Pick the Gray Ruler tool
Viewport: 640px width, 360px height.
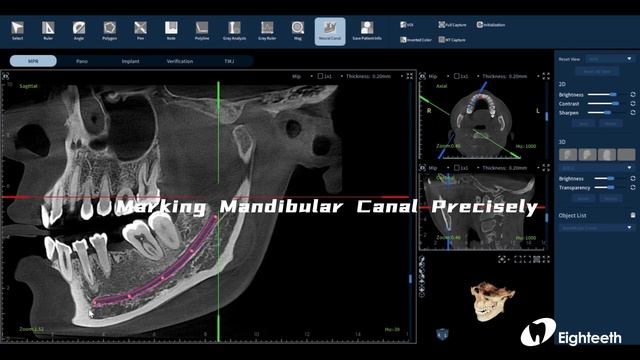pos(267,31)
